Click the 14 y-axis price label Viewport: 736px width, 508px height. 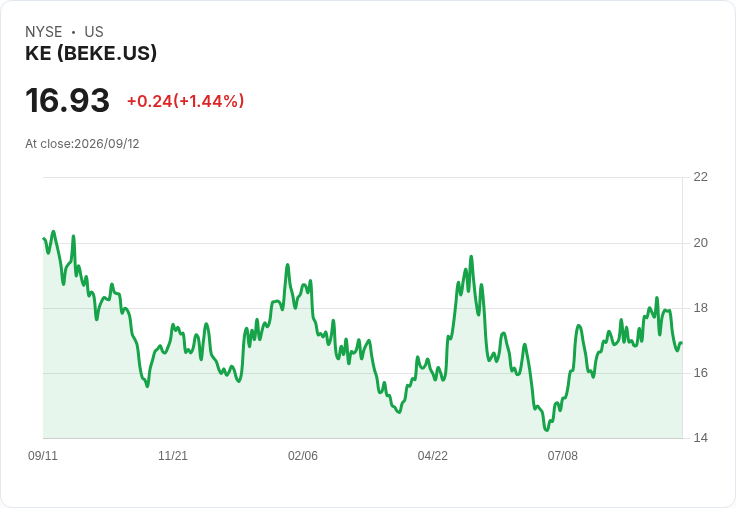[700, 438]
